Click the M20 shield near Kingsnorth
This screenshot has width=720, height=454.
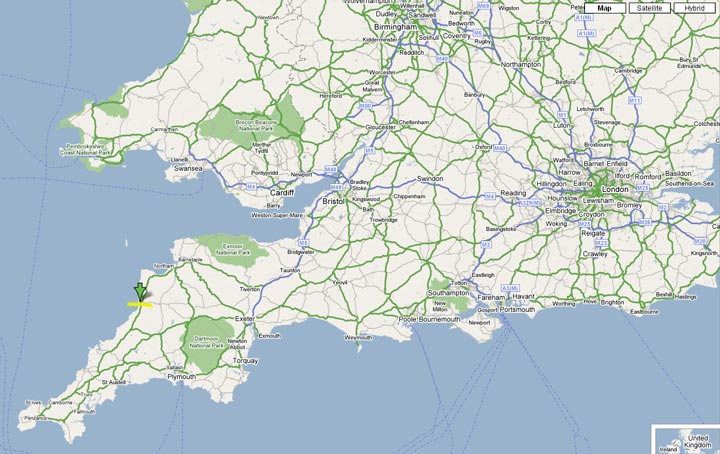pyautogui.click(x=700, y=241)
